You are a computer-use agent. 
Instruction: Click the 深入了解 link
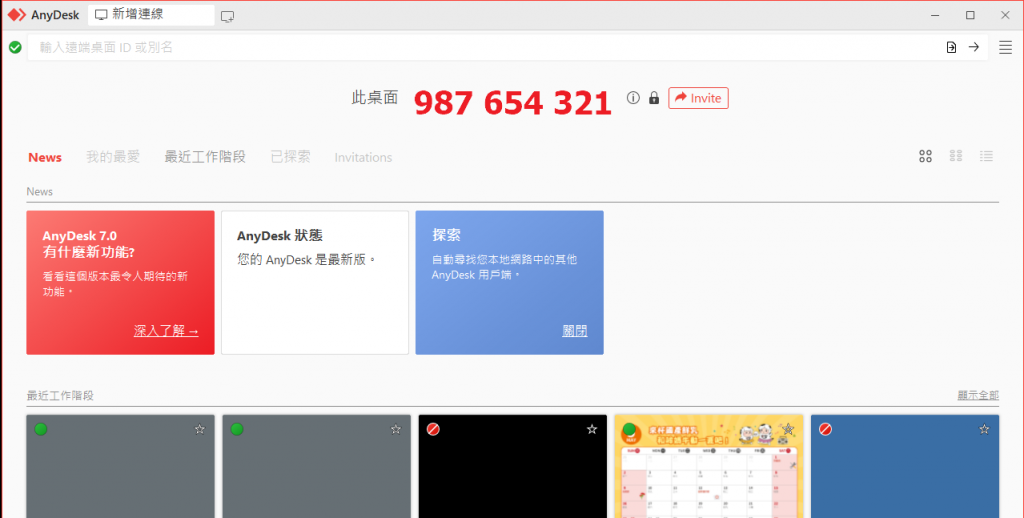[x=166, y=331]
